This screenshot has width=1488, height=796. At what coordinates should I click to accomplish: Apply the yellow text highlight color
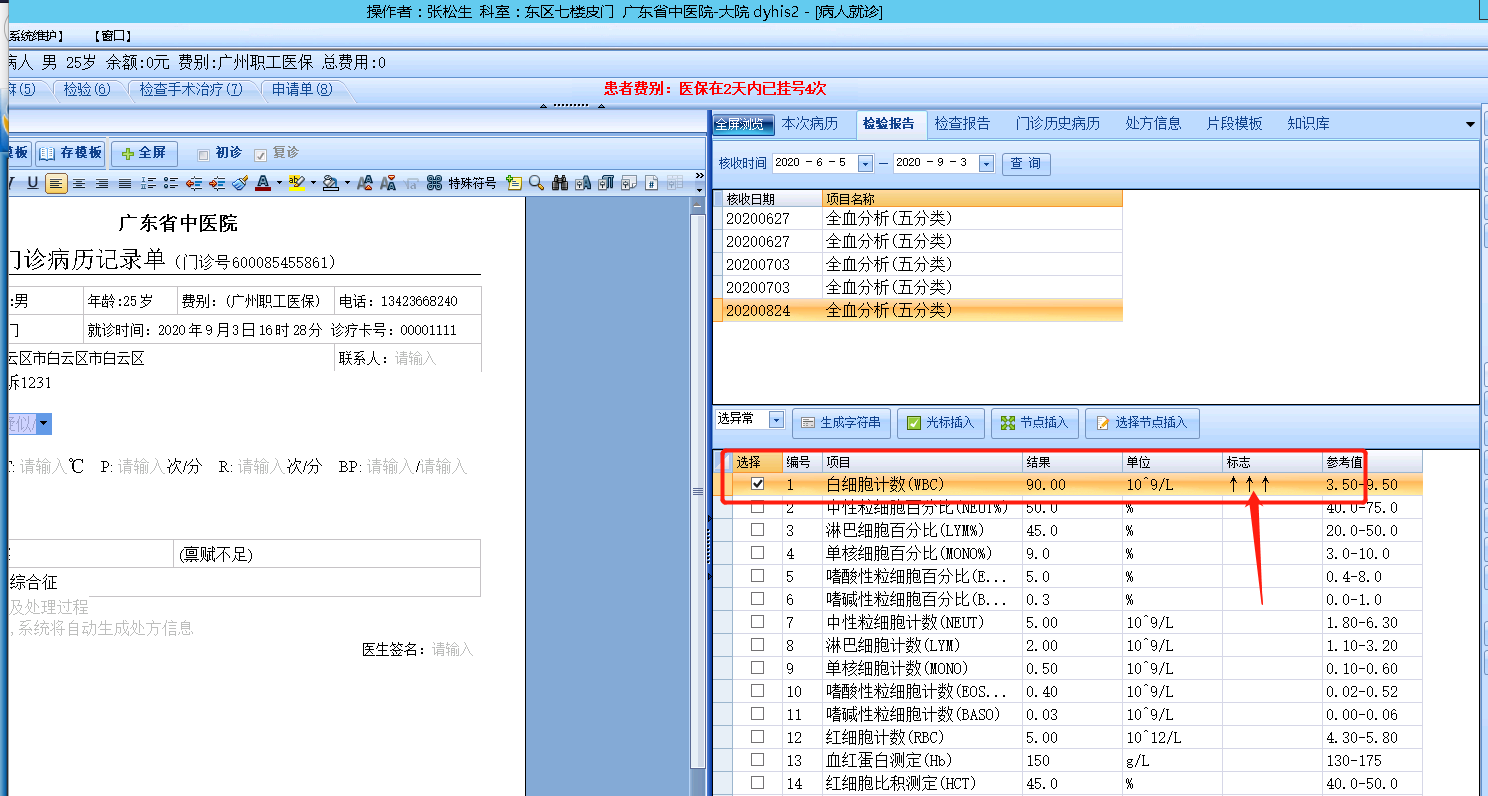(296, 183)
